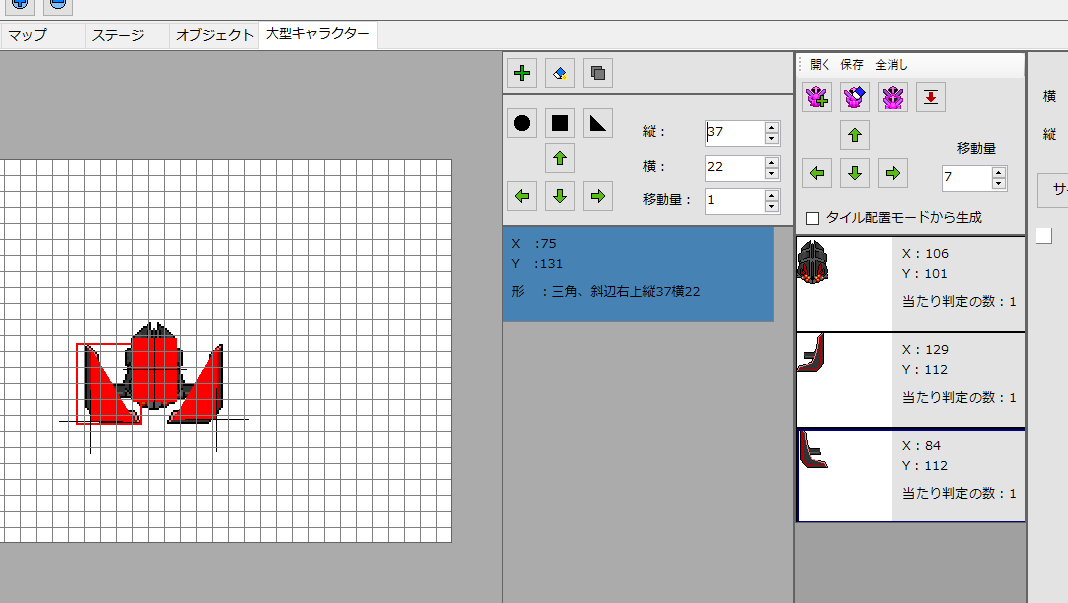This screenshot has height=603, width=1068.
Task: Move part down in parts panel
Action: pyautogui.click(x=855, y=173)
